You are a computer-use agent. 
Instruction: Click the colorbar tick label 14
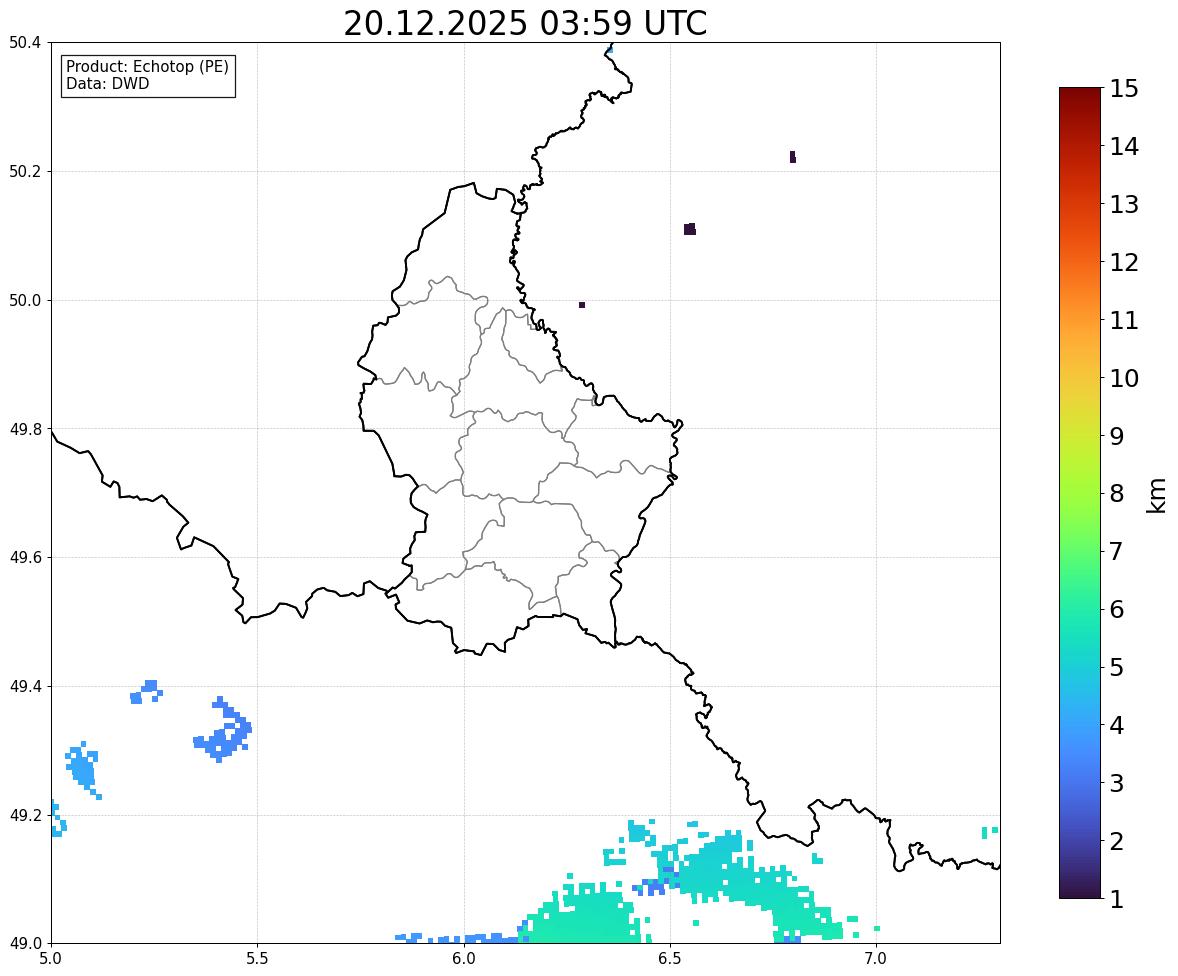click(x=1124, y=147)
